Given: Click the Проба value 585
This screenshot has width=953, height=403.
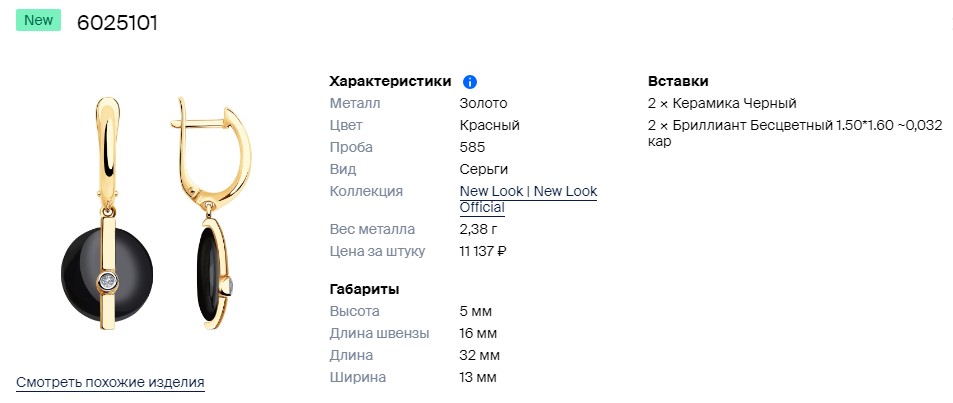Looking at the screenshot, I should click(472, 147).
